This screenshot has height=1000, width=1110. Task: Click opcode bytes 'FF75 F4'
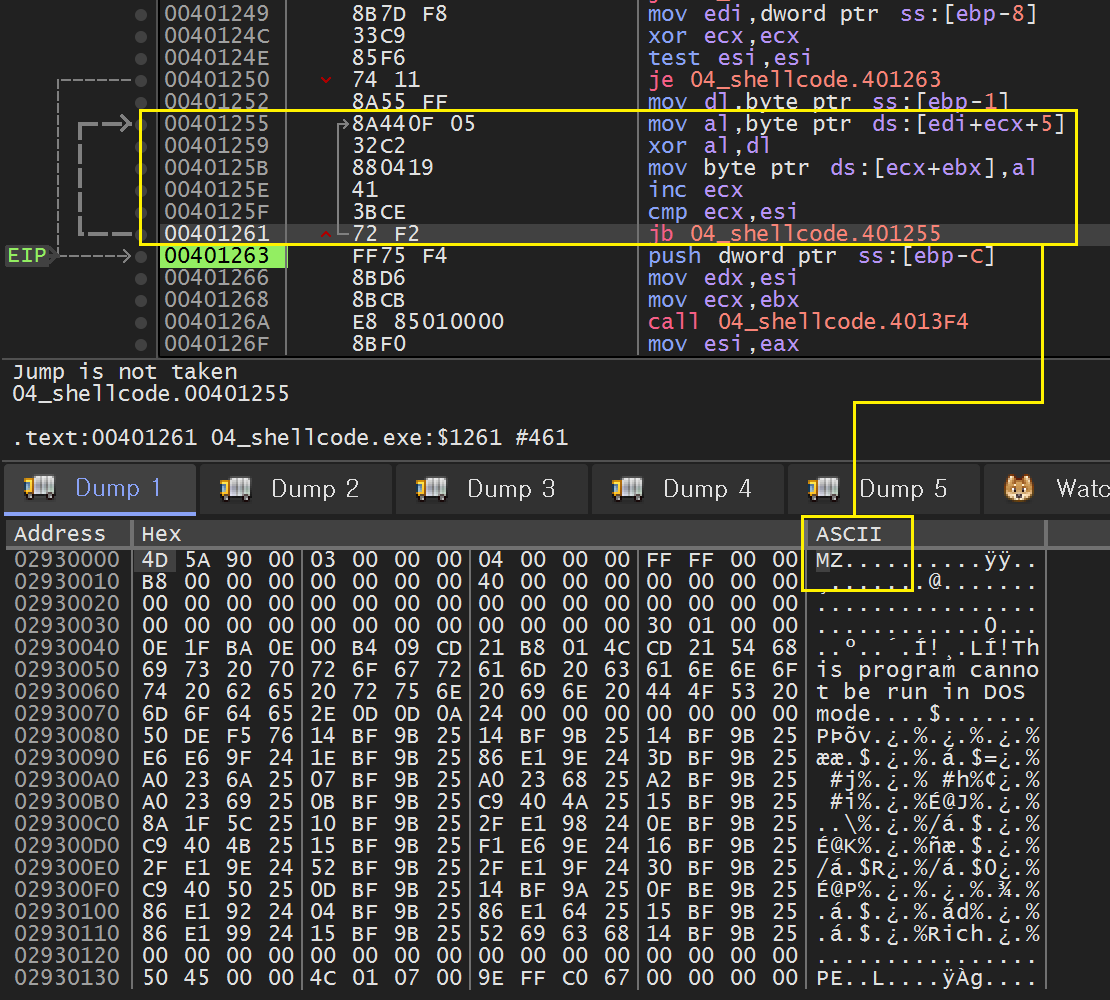(x=400, y=255)
